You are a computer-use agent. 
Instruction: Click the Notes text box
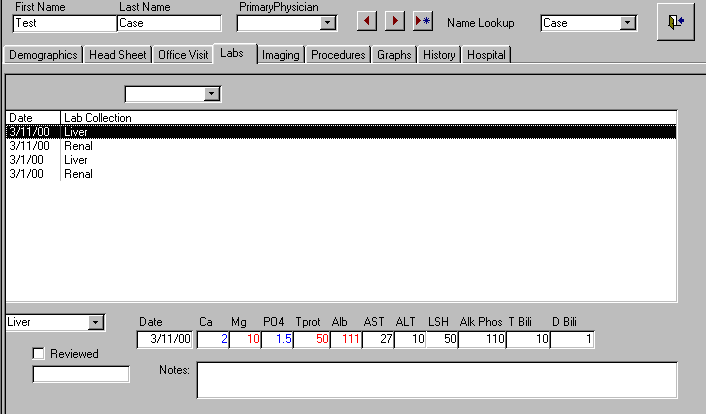[x=436, y=380]
